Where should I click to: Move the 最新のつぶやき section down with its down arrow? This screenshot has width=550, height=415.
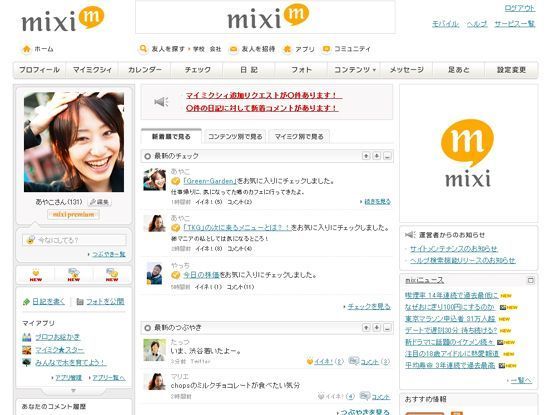(x=377, y=328)
